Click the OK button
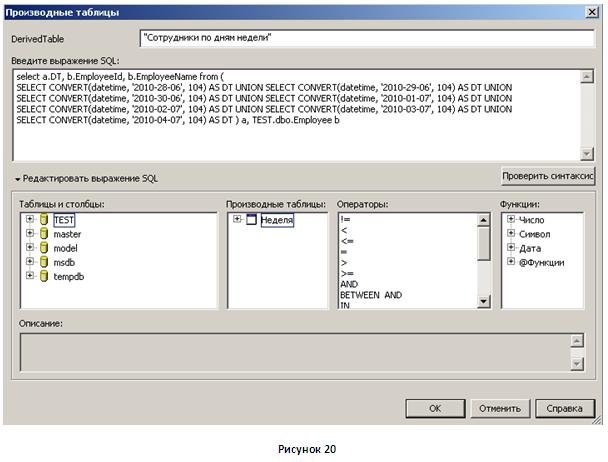The image size is (608, 462). (x=435, y=408)
